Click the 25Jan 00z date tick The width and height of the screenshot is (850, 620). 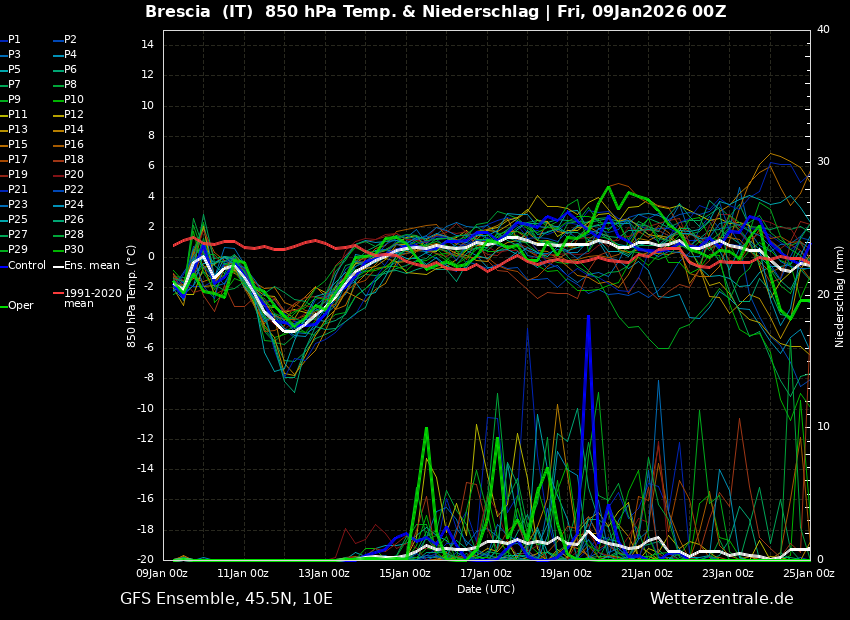click(808, 574)
